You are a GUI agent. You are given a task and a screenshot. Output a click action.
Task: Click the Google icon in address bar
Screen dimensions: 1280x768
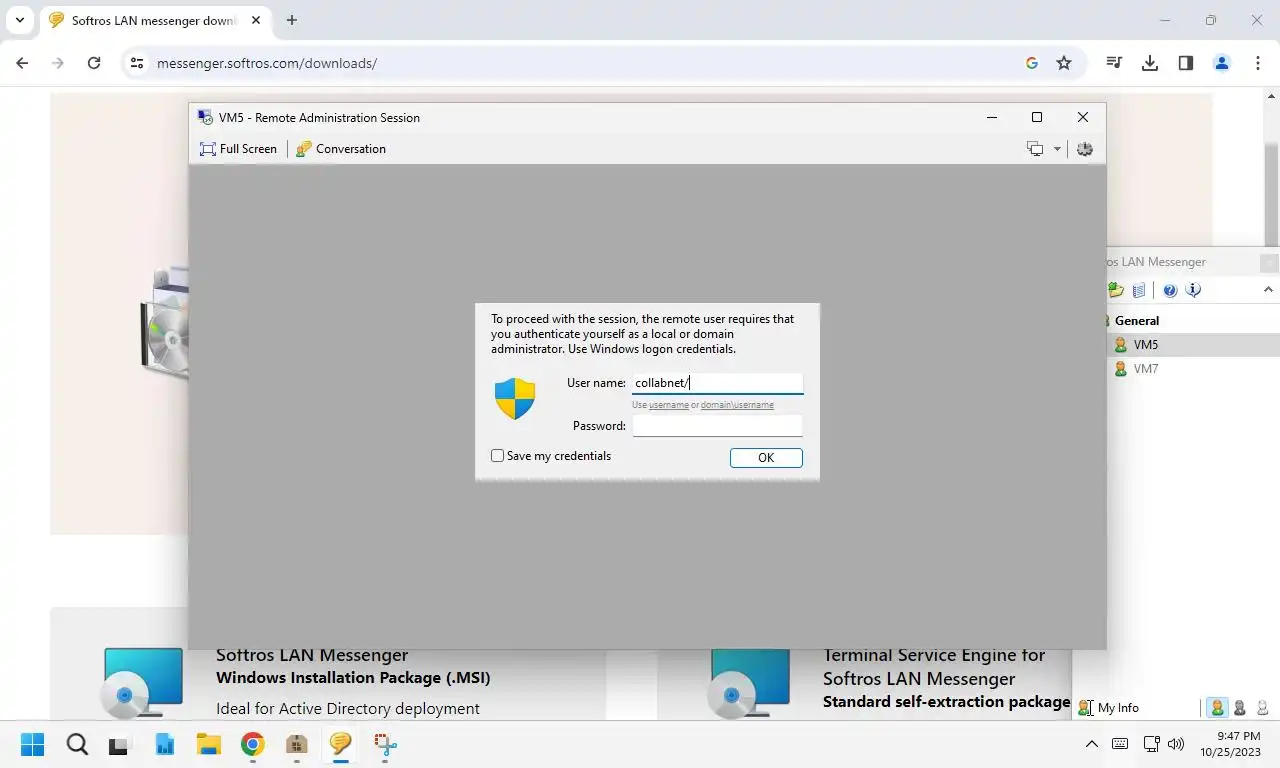tap(1032, 63)
